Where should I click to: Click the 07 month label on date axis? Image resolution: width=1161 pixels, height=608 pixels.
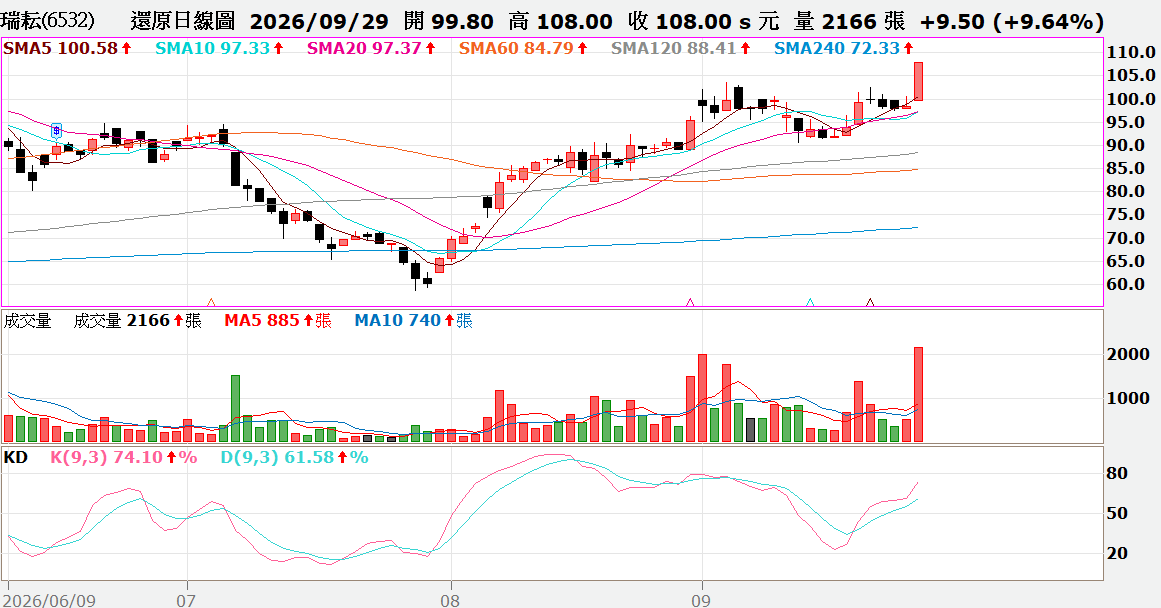point(186,599)
